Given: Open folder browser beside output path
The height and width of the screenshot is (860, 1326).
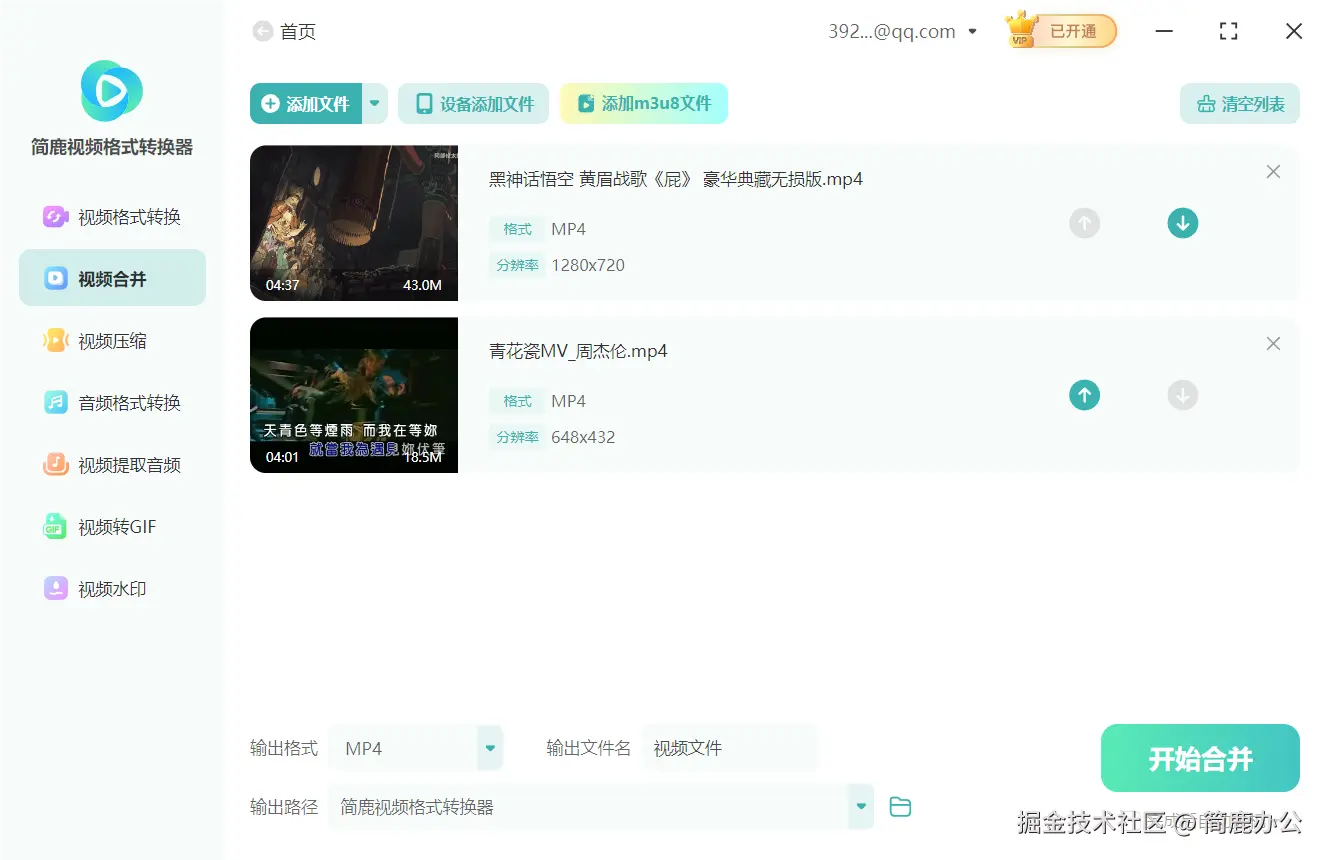Looking at the screenshot, I should tap(899, 806).
